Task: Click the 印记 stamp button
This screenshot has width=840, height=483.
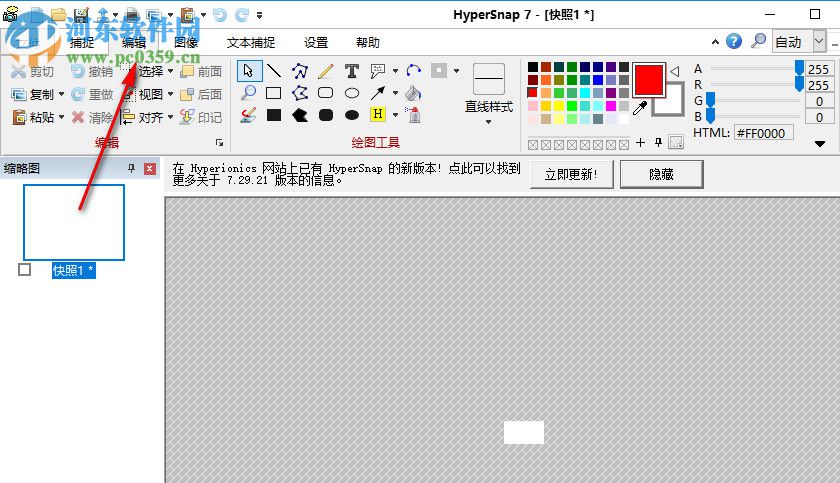Action: 201,117
